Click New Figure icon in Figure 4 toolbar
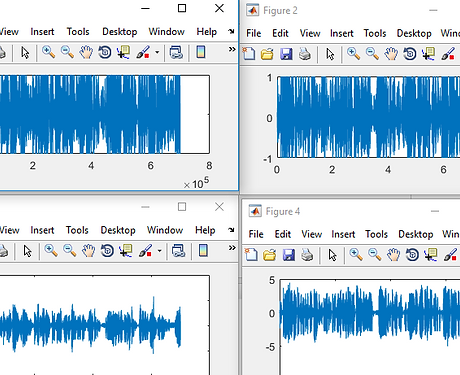The image size is (460, 375). coord(251,255)
